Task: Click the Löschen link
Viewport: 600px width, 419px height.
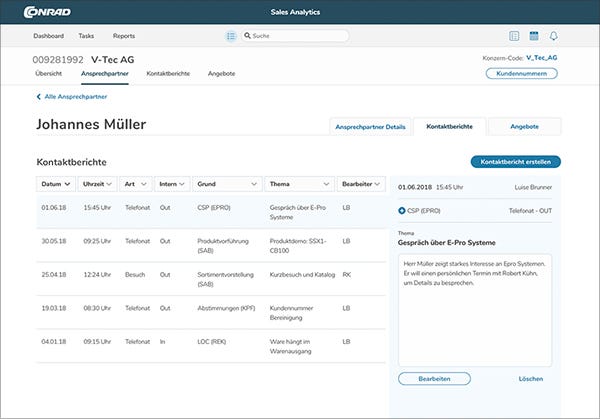Action: point(531,379)
